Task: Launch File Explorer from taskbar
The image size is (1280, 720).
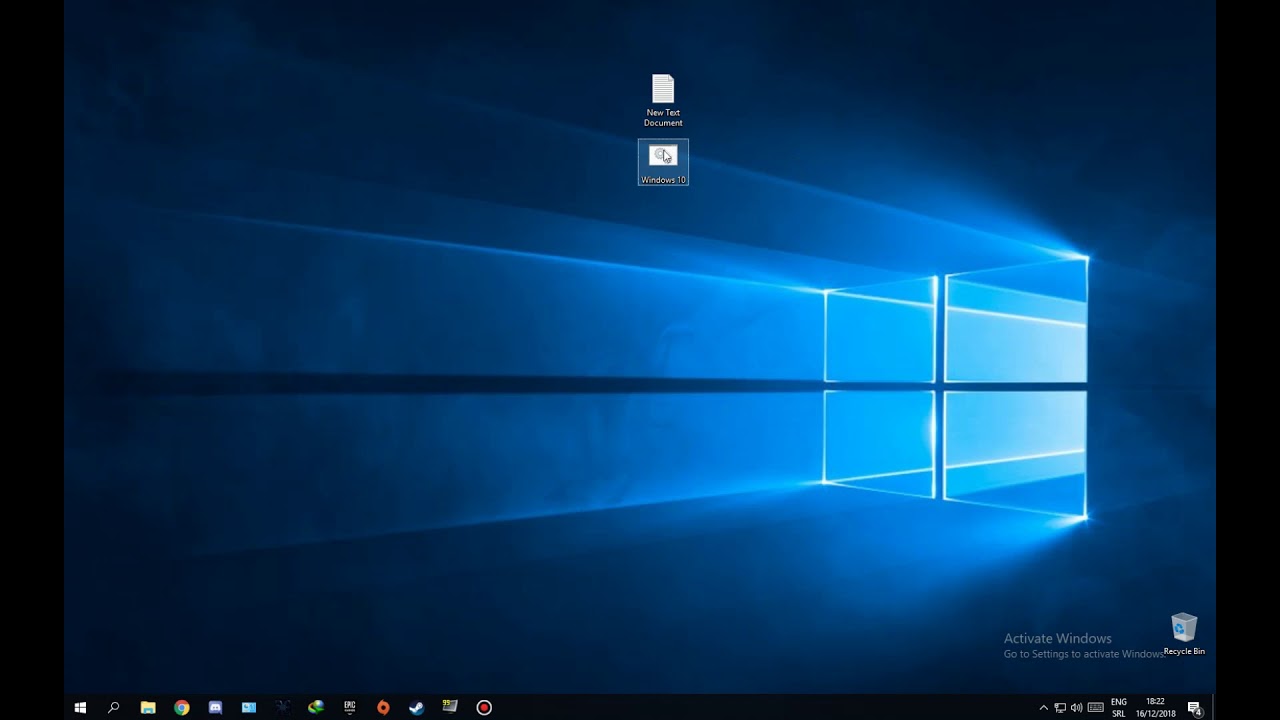Action: [x=148, y=707]
